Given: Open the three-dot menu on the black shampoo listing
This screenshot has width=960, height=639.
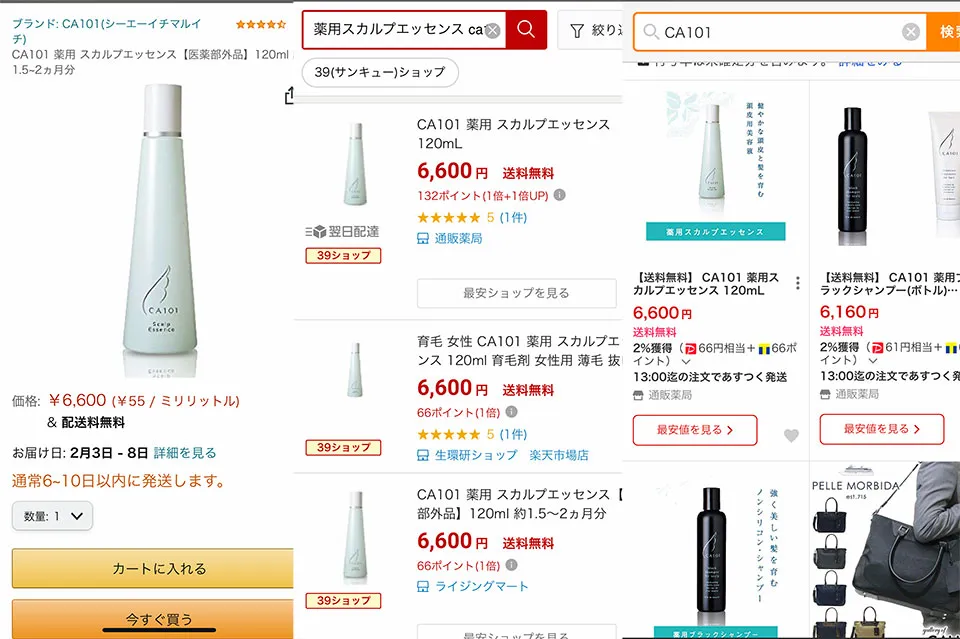Looking at the screenshot, I should coord(796,284).
